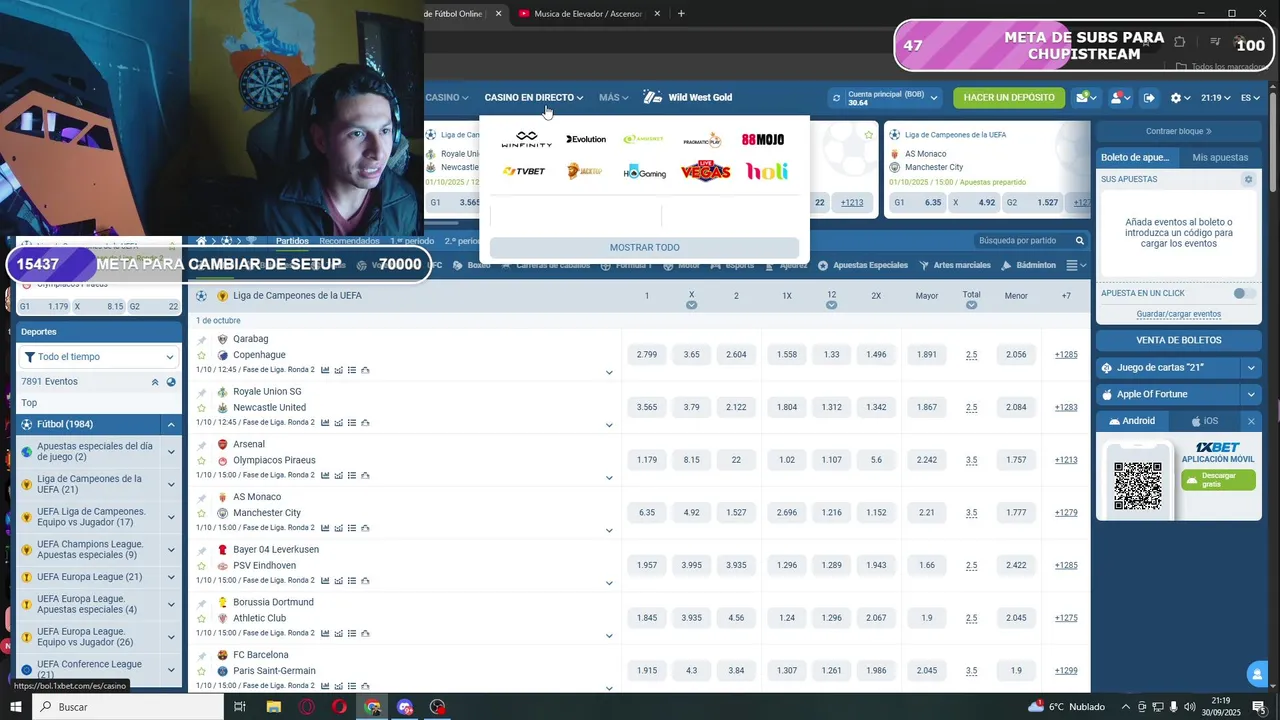Click Contraer bloque button
Viewport: 1280px width, 720px height.
pyautogui.click(x=1178, y=131)
